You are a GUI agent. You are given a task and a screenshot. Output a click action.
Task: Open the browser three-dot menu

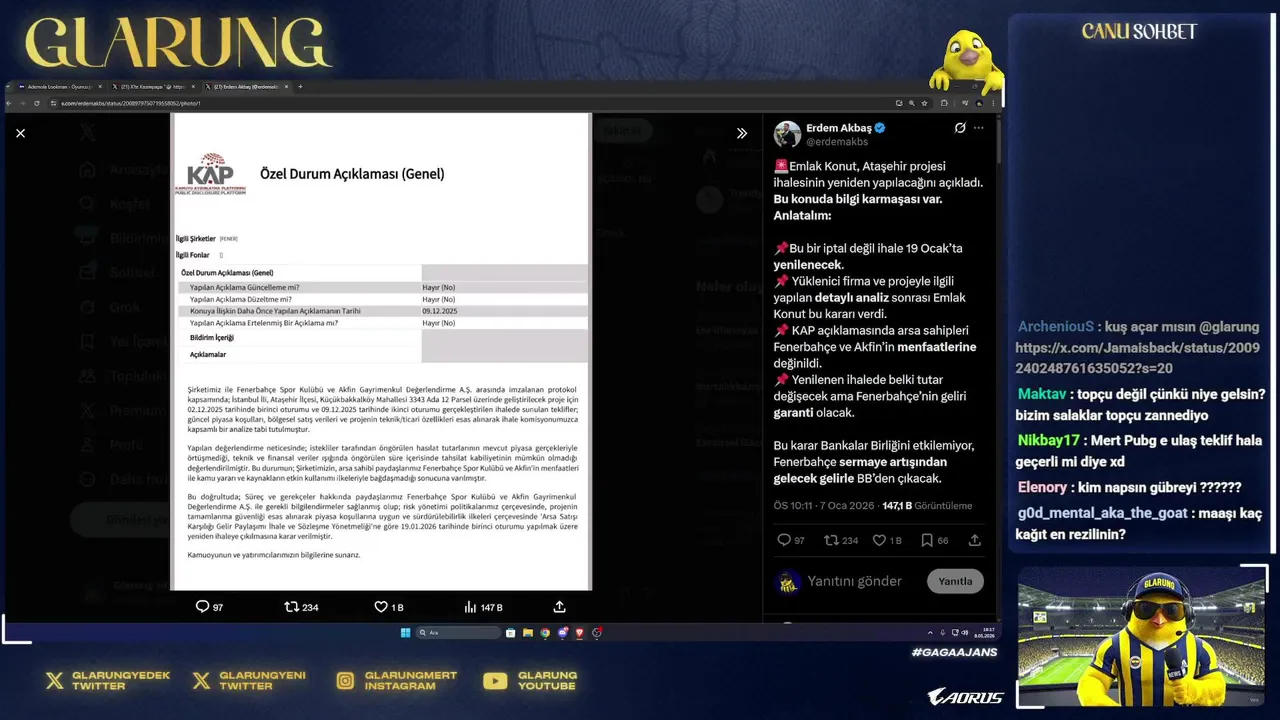pos(994,103)
